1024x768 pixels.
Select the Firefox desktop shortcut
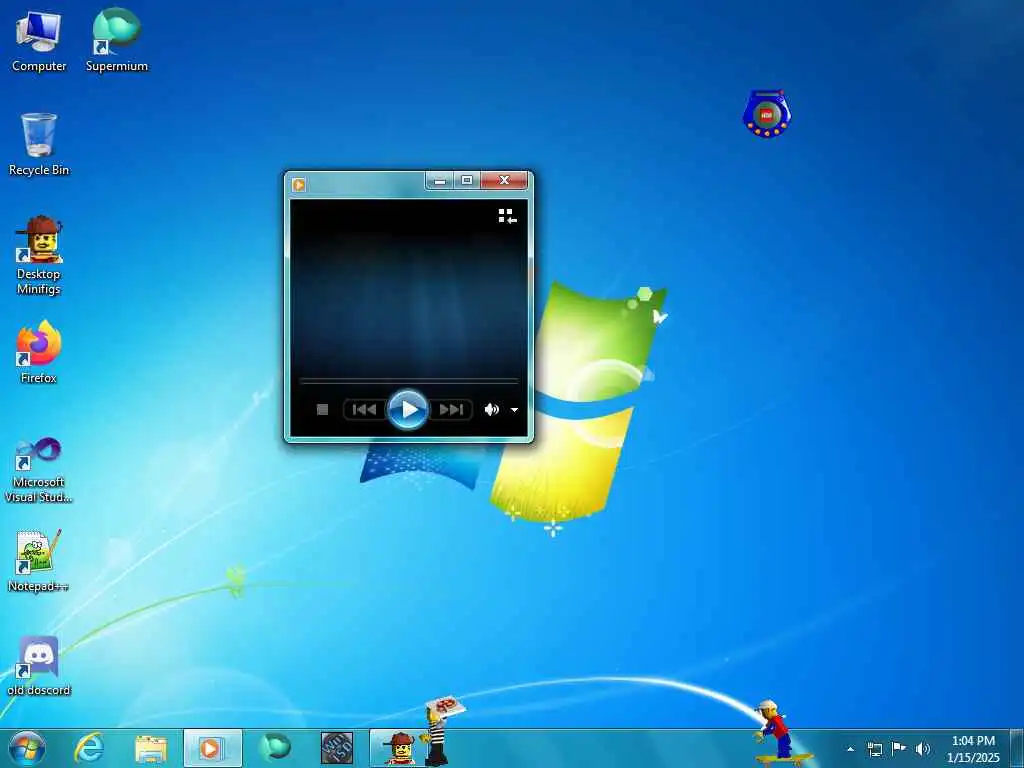pyautogui.click(x=39, y=353)
